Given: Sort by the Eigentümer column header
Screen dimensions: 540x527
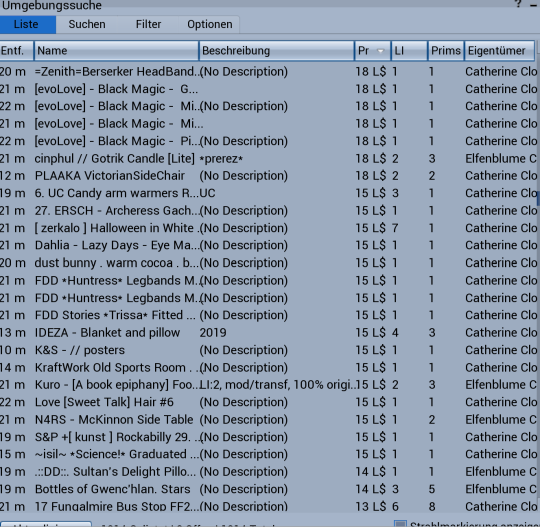Looking at the screenshot, I should point(499,51).
